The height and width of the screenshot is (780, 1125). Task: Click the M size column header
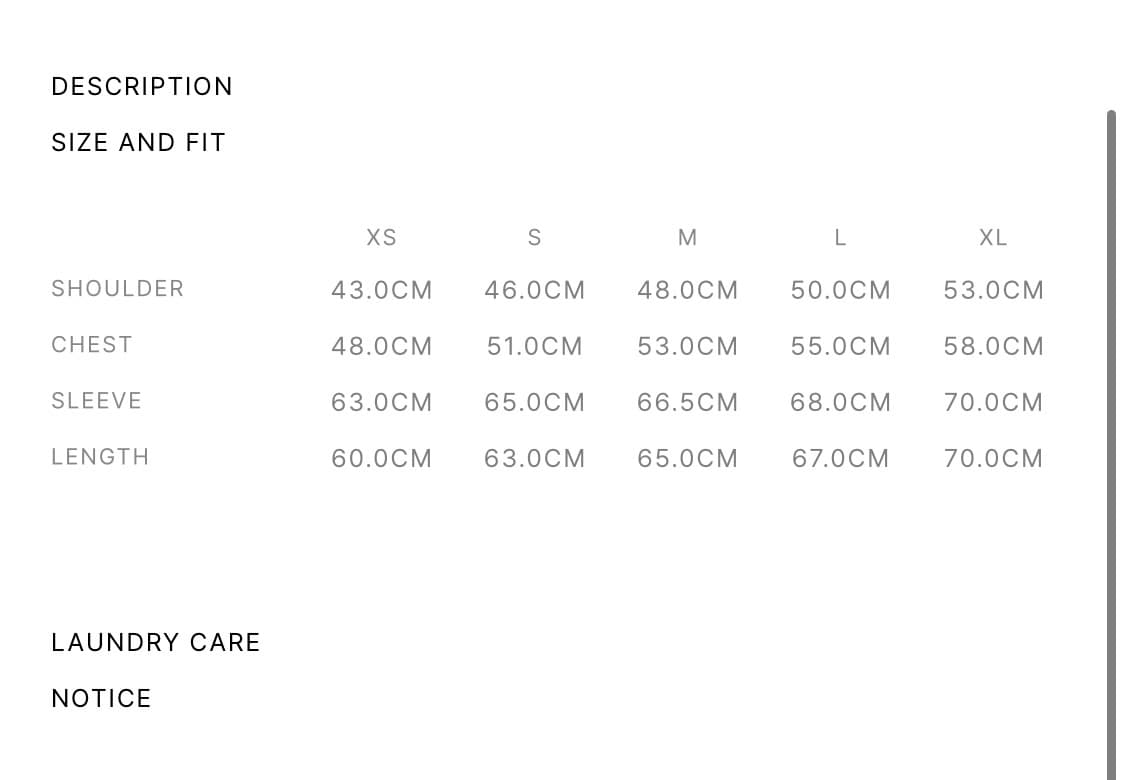(687, 238)
